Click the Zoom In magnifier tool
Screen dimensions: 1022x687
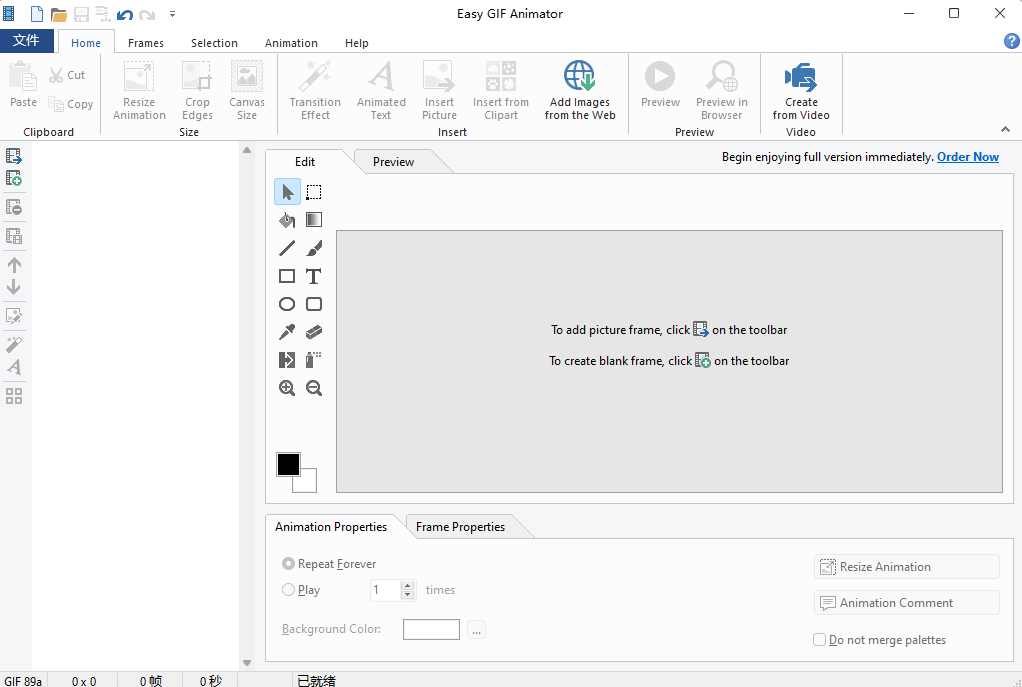287,388
